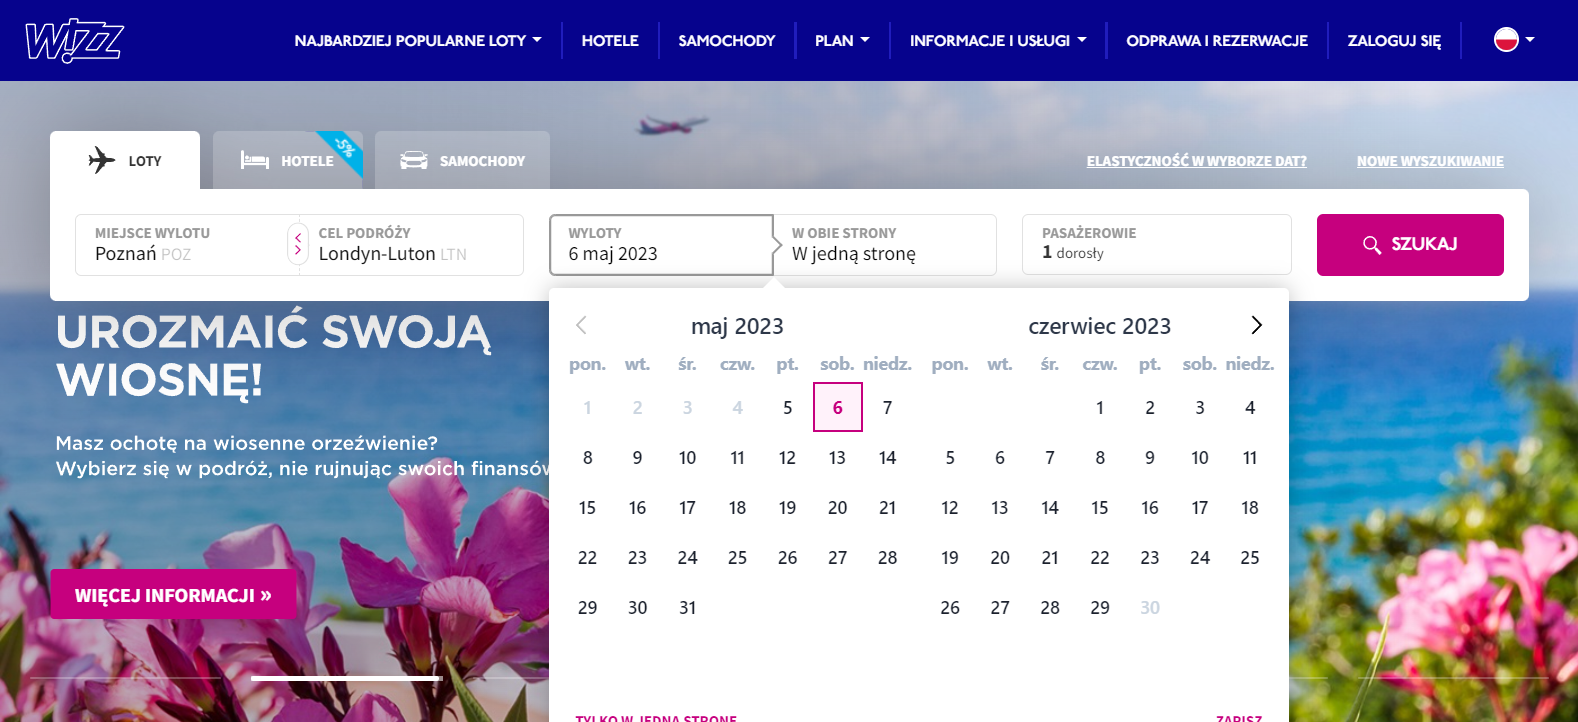Open Odprawa i rezerwacje

1217,41
